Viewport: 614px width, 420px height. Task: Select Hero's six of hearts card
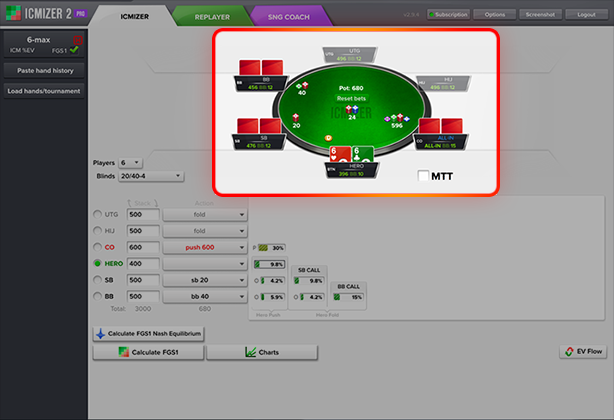pos(340,155)
